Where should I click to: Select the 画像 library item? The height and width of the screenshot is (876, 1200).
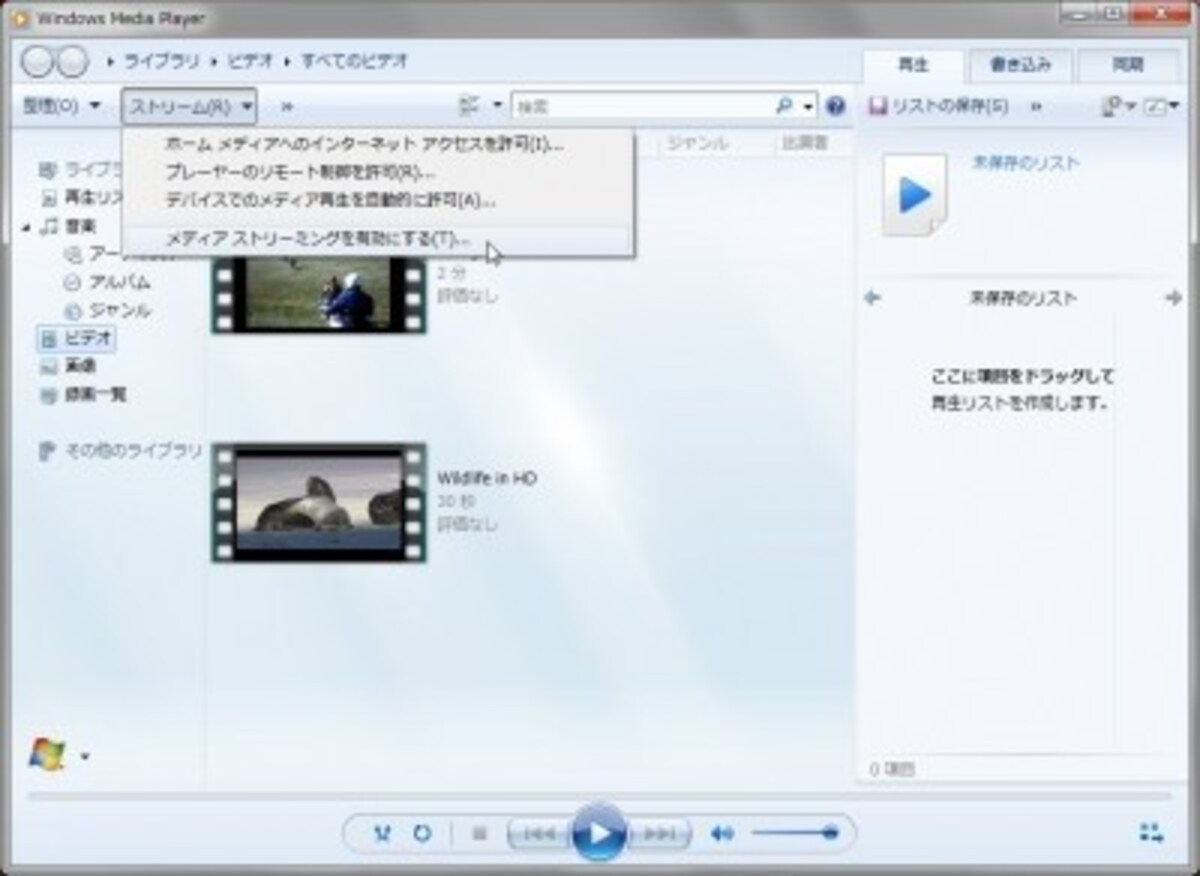(69, 367)
